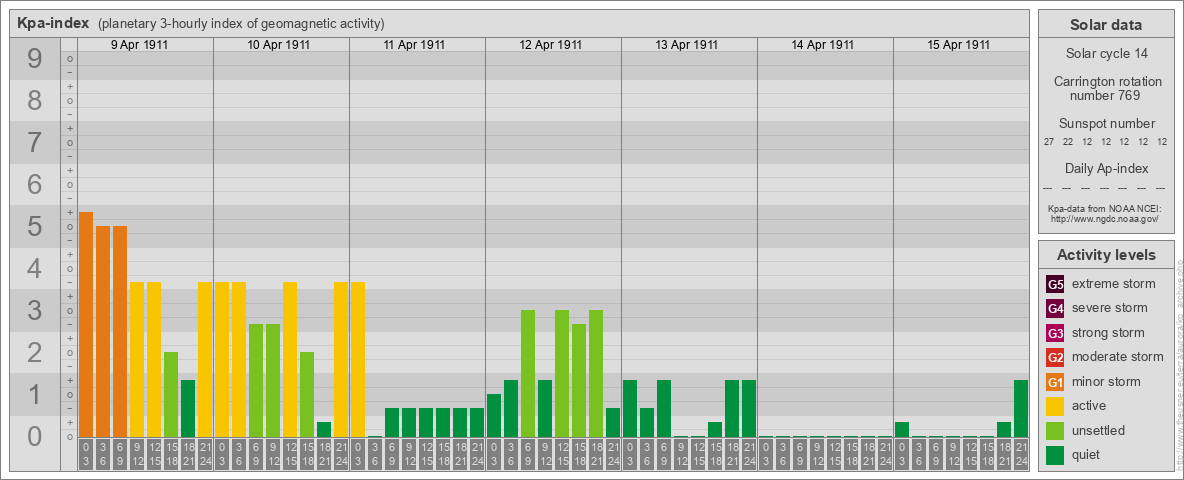Click the 'minor storm' legend label
Screen dimensions: 1184x480
(x=1106, y=382)
